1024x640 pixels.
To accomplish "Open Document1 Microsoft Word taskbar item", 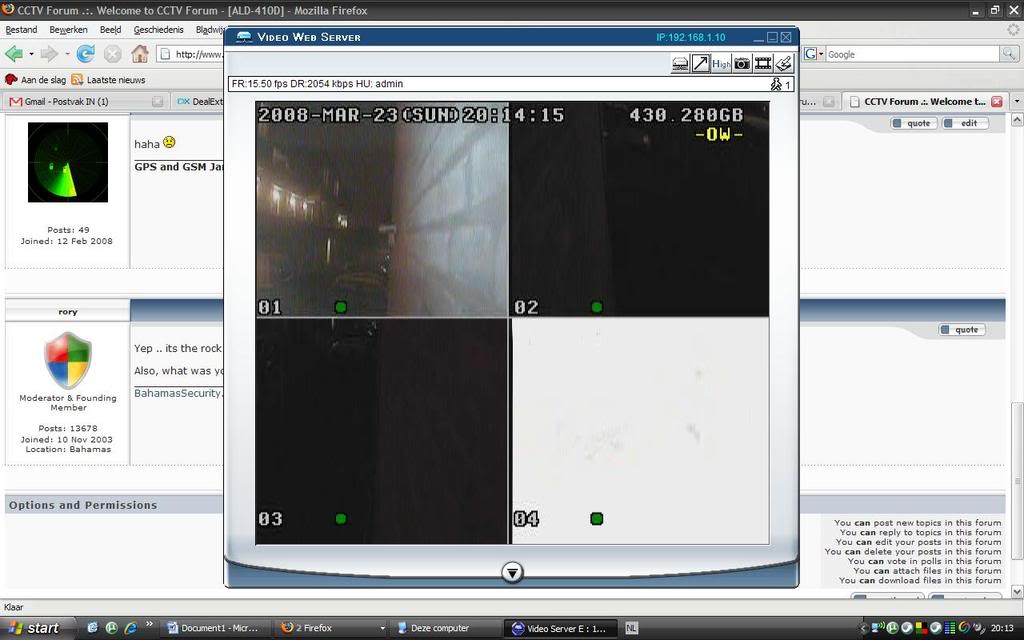I will click(x=216, y=628).
